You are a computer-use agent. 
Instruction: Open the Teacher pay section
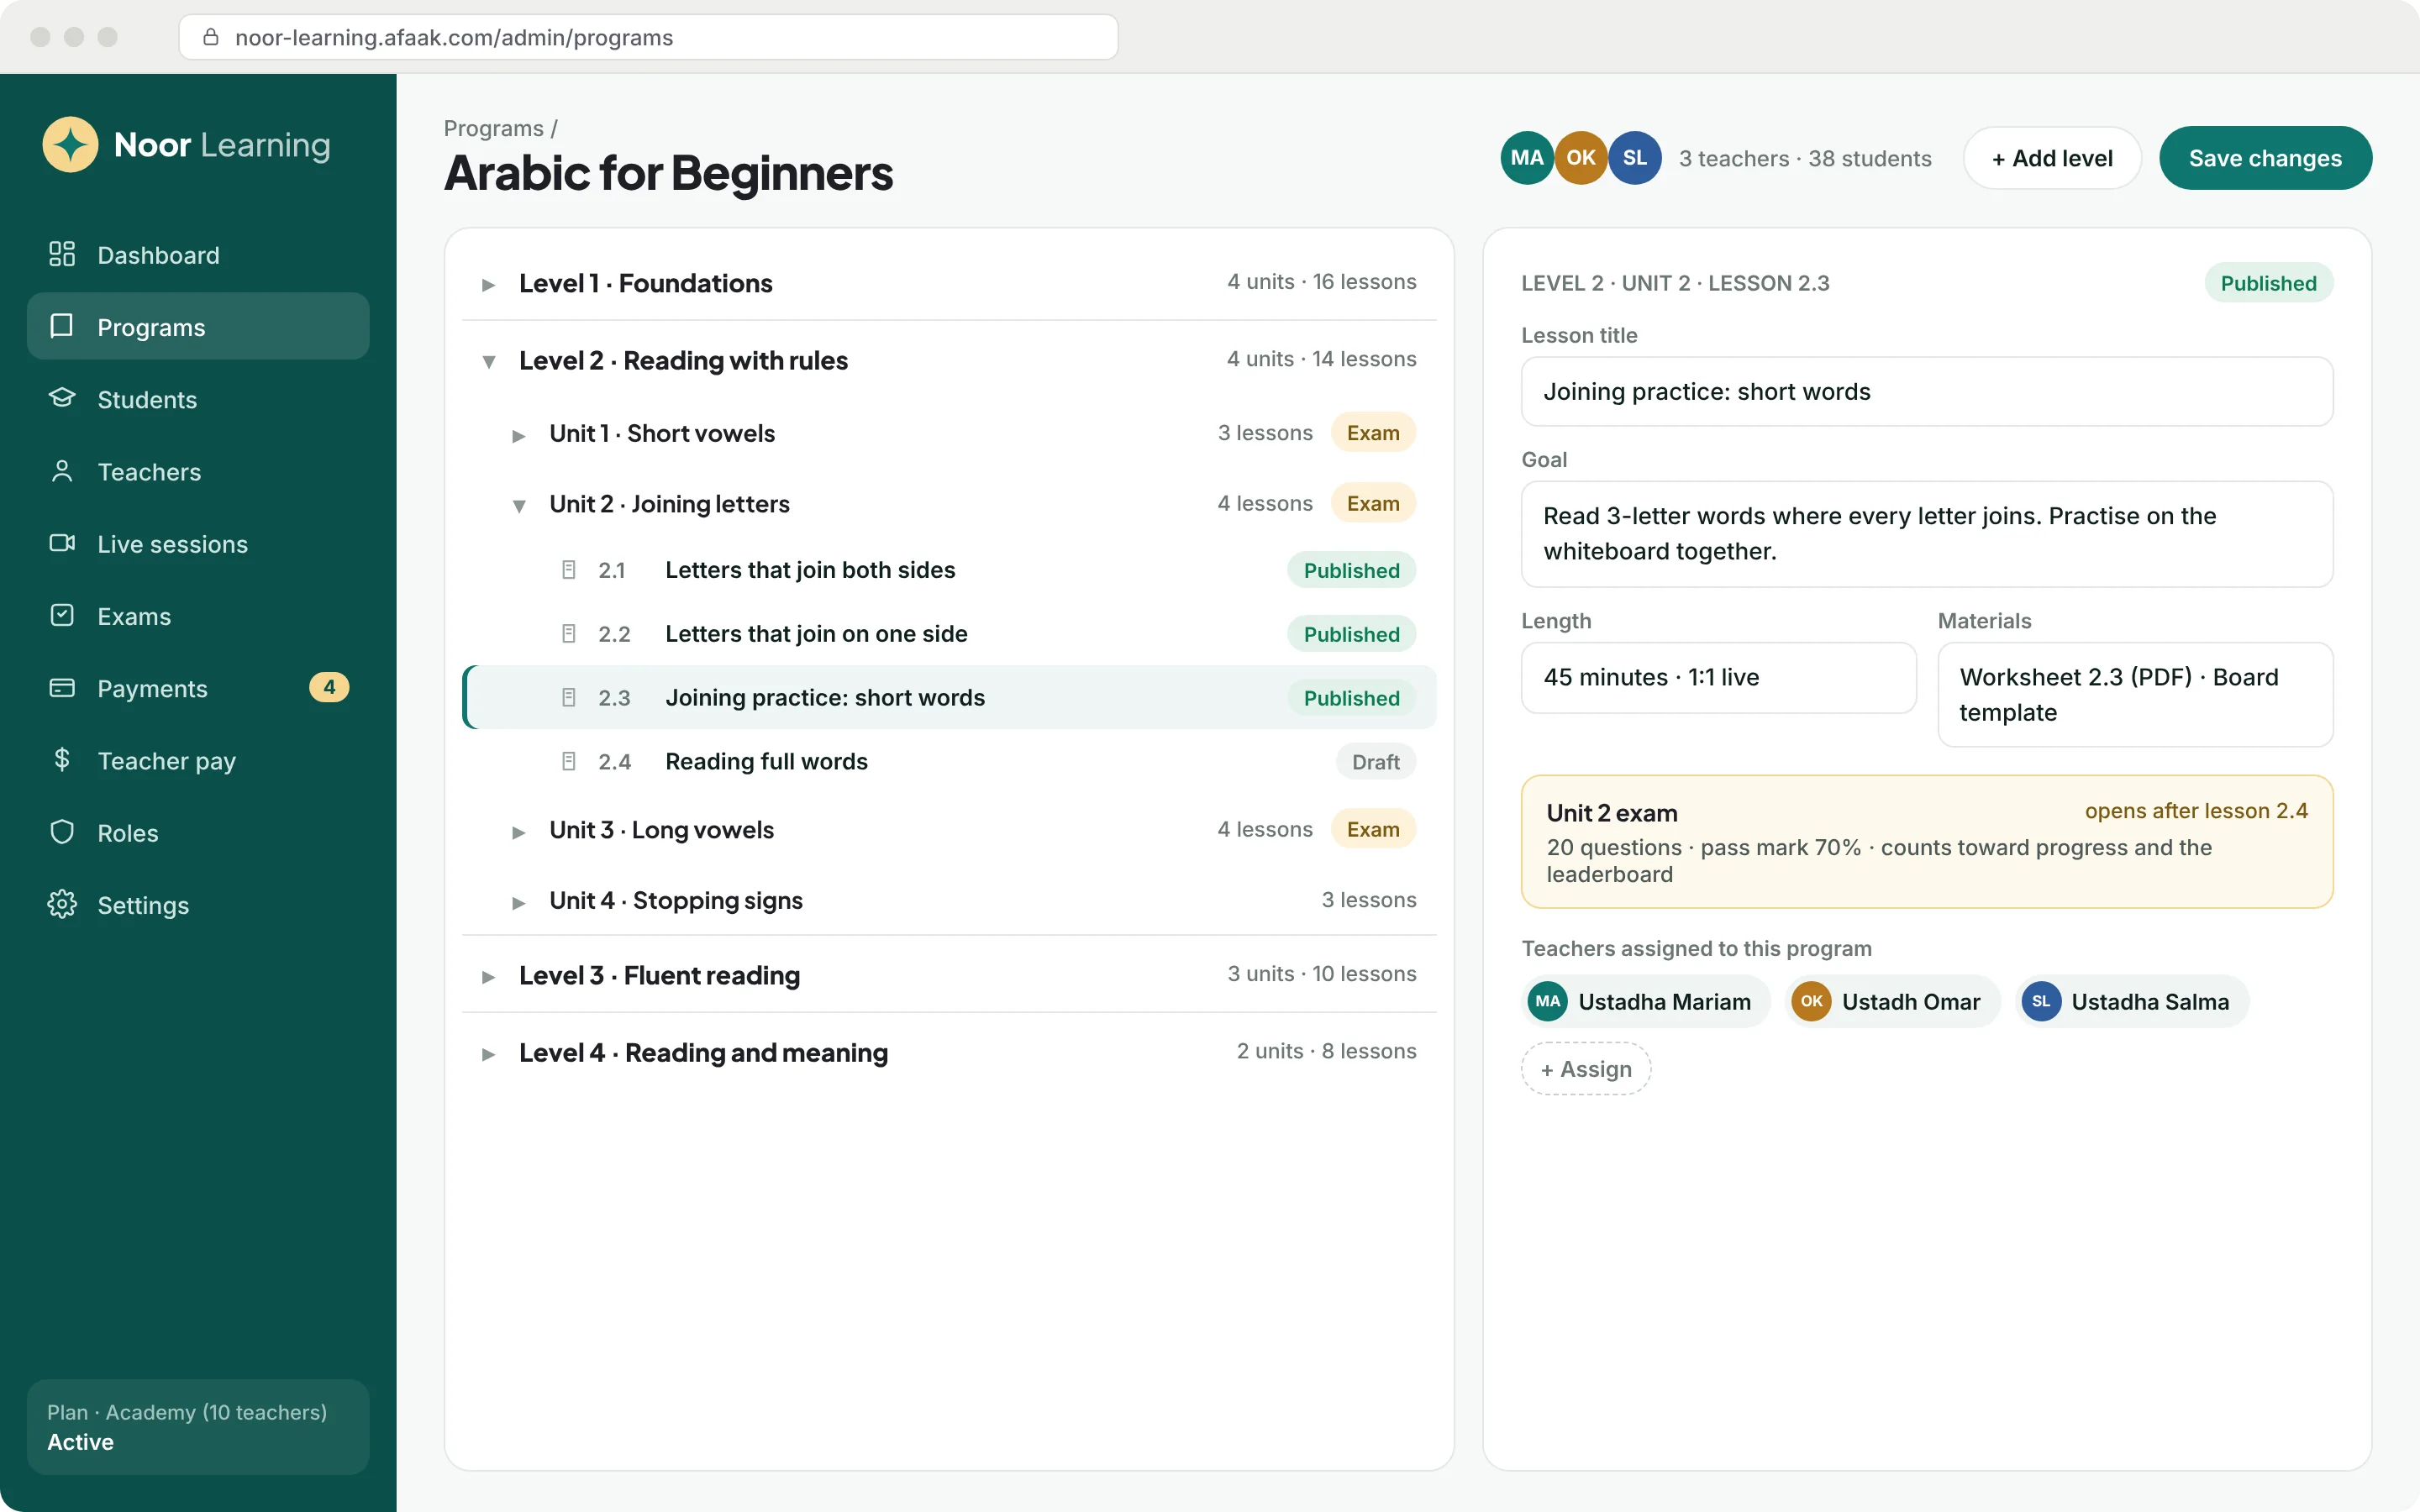pos(198,761)
